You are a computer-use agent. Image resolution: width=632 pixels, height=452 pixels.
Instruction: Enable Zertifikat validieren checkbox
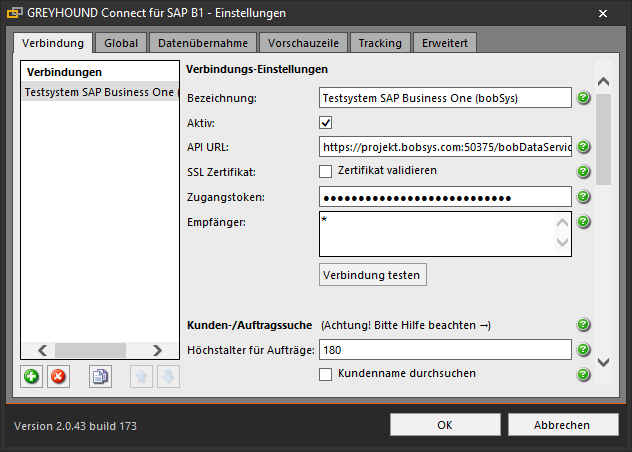coord(326,171)
